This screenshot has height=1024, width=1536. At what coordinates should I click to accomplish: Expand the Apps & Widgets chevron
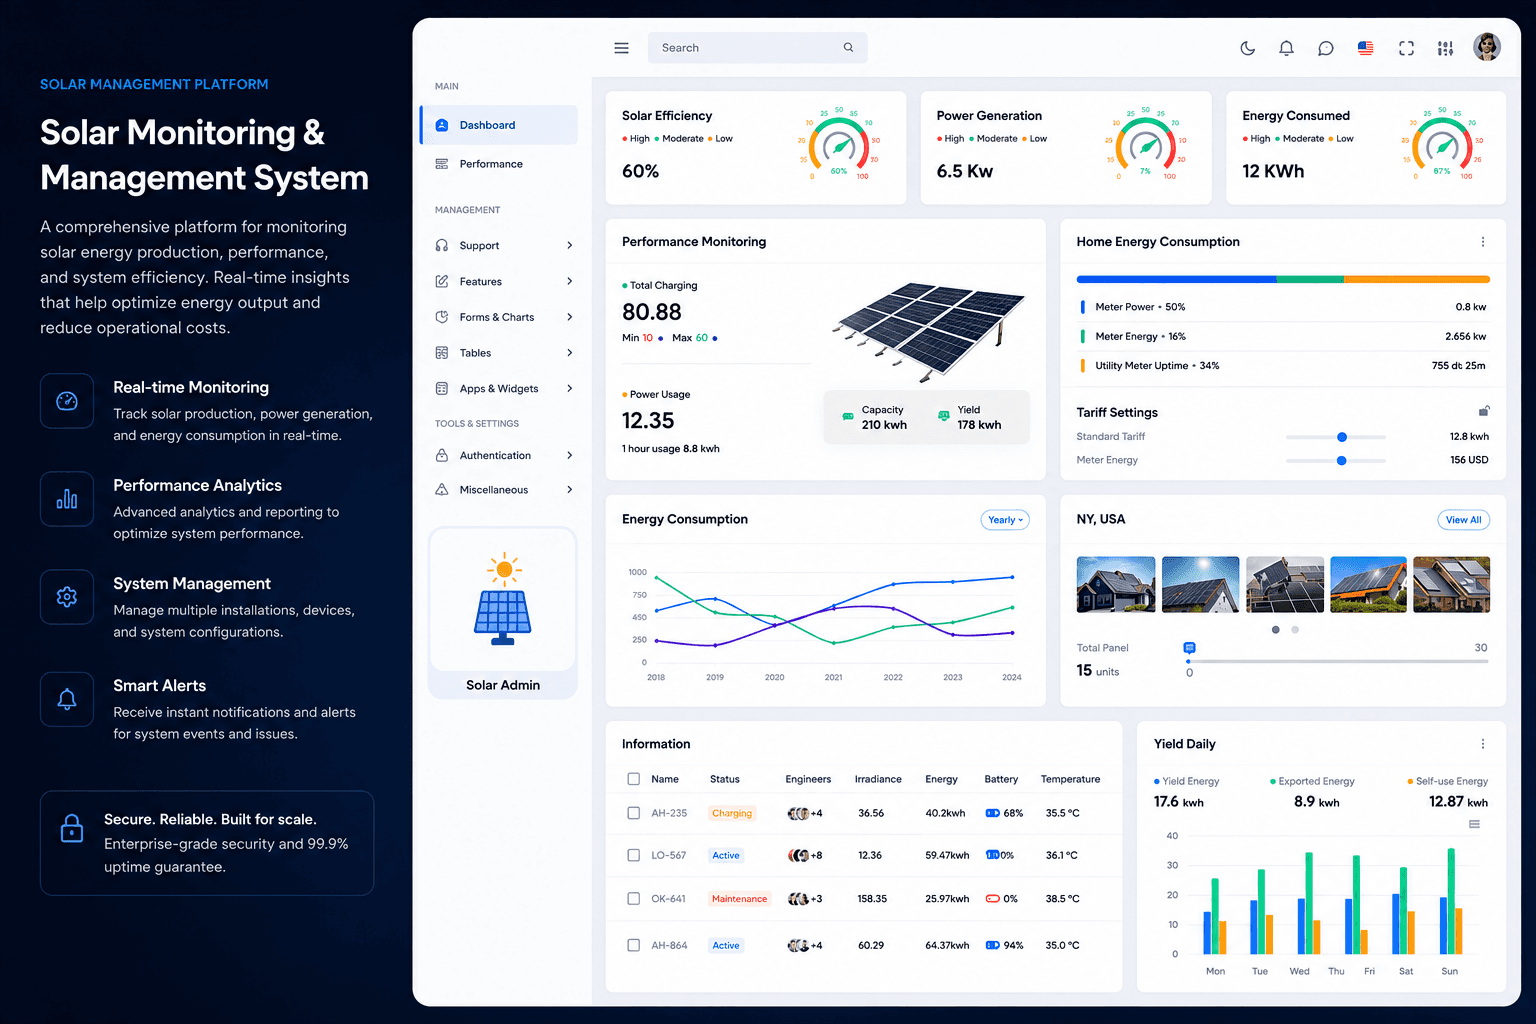(570, 388)
